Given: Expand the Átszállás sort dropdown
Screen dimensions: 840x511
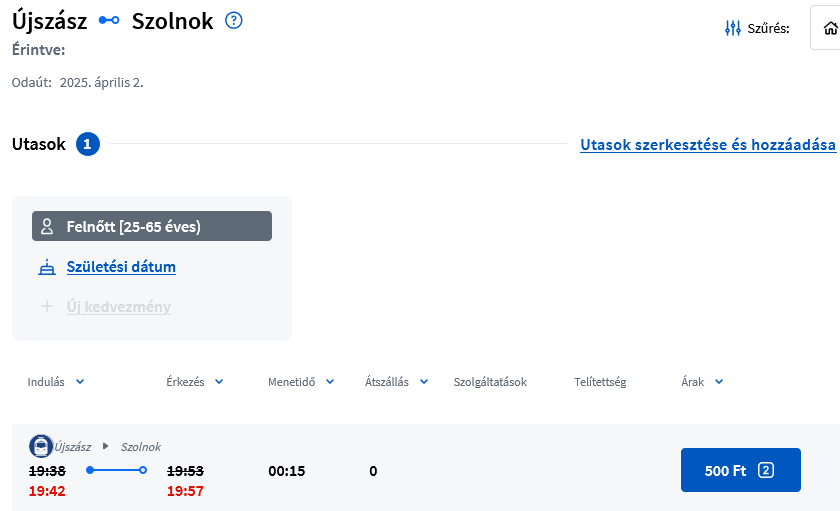Looking at the screenshot, I should [x=424, y=381].
